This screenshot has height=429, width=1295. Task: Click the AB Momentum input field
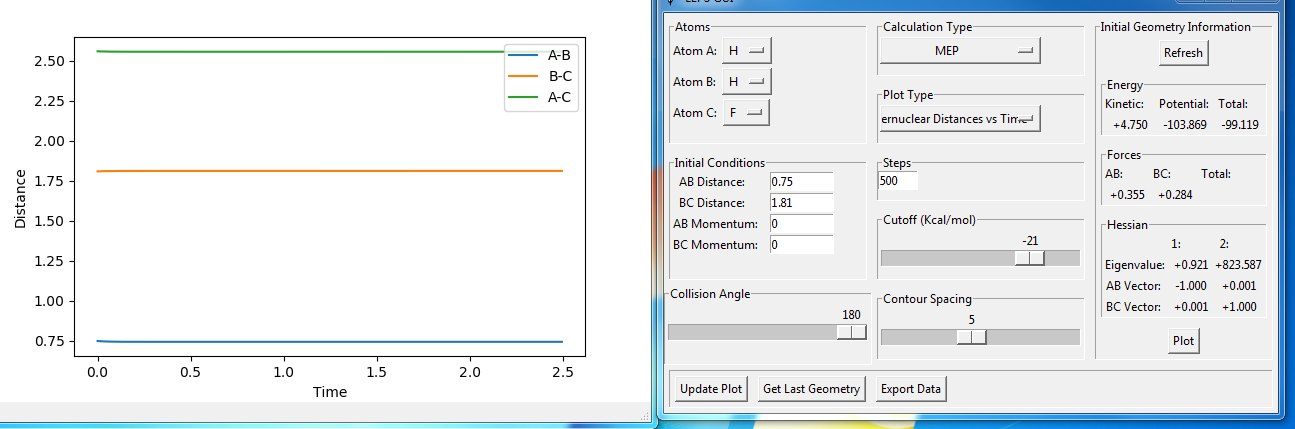tap(801, 224)
